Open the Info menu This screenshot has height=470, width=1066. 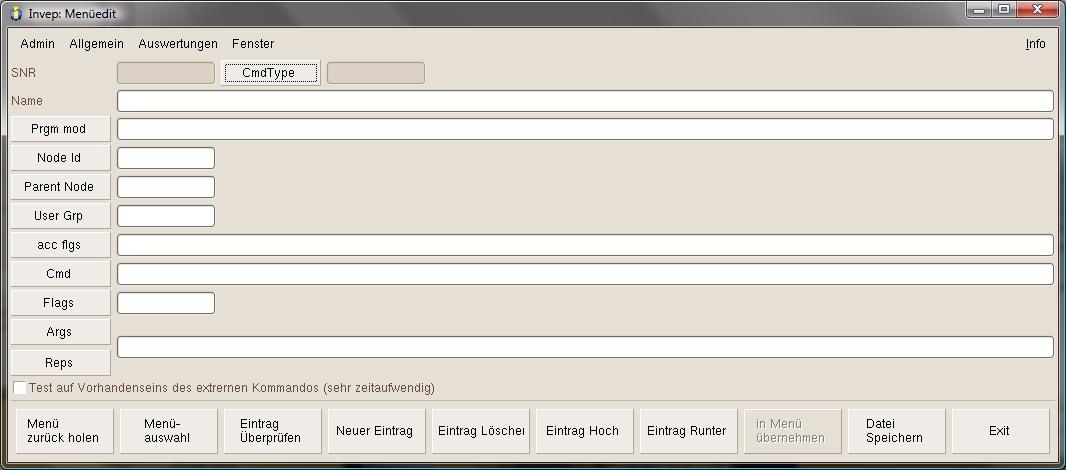1035,44
